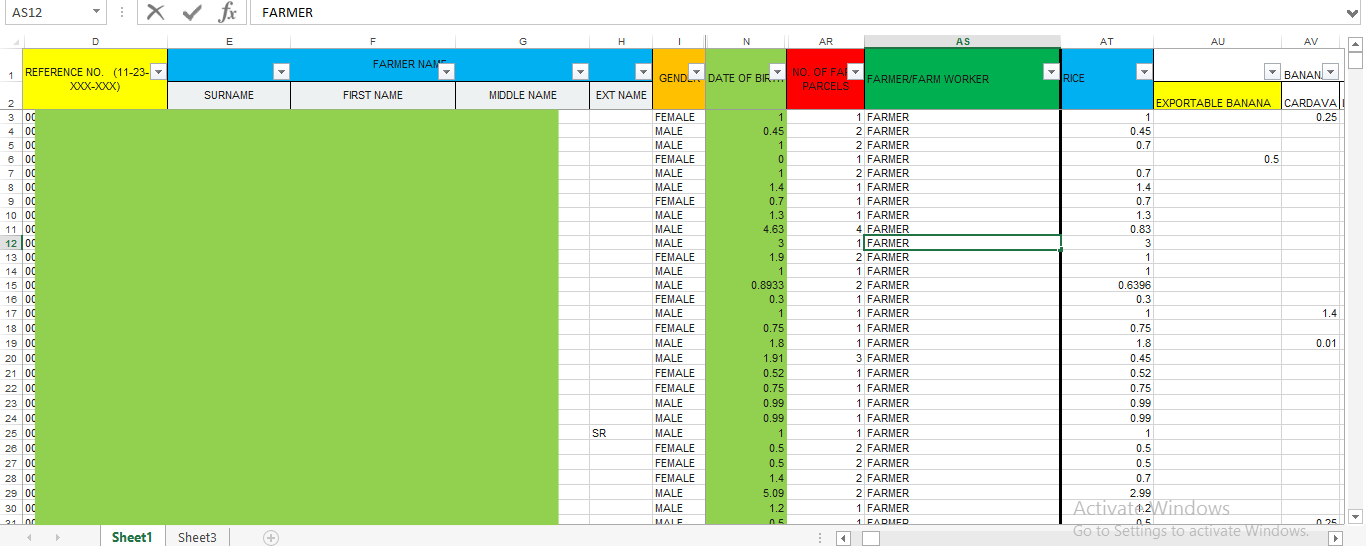Select row 12 header

point(11,243)
